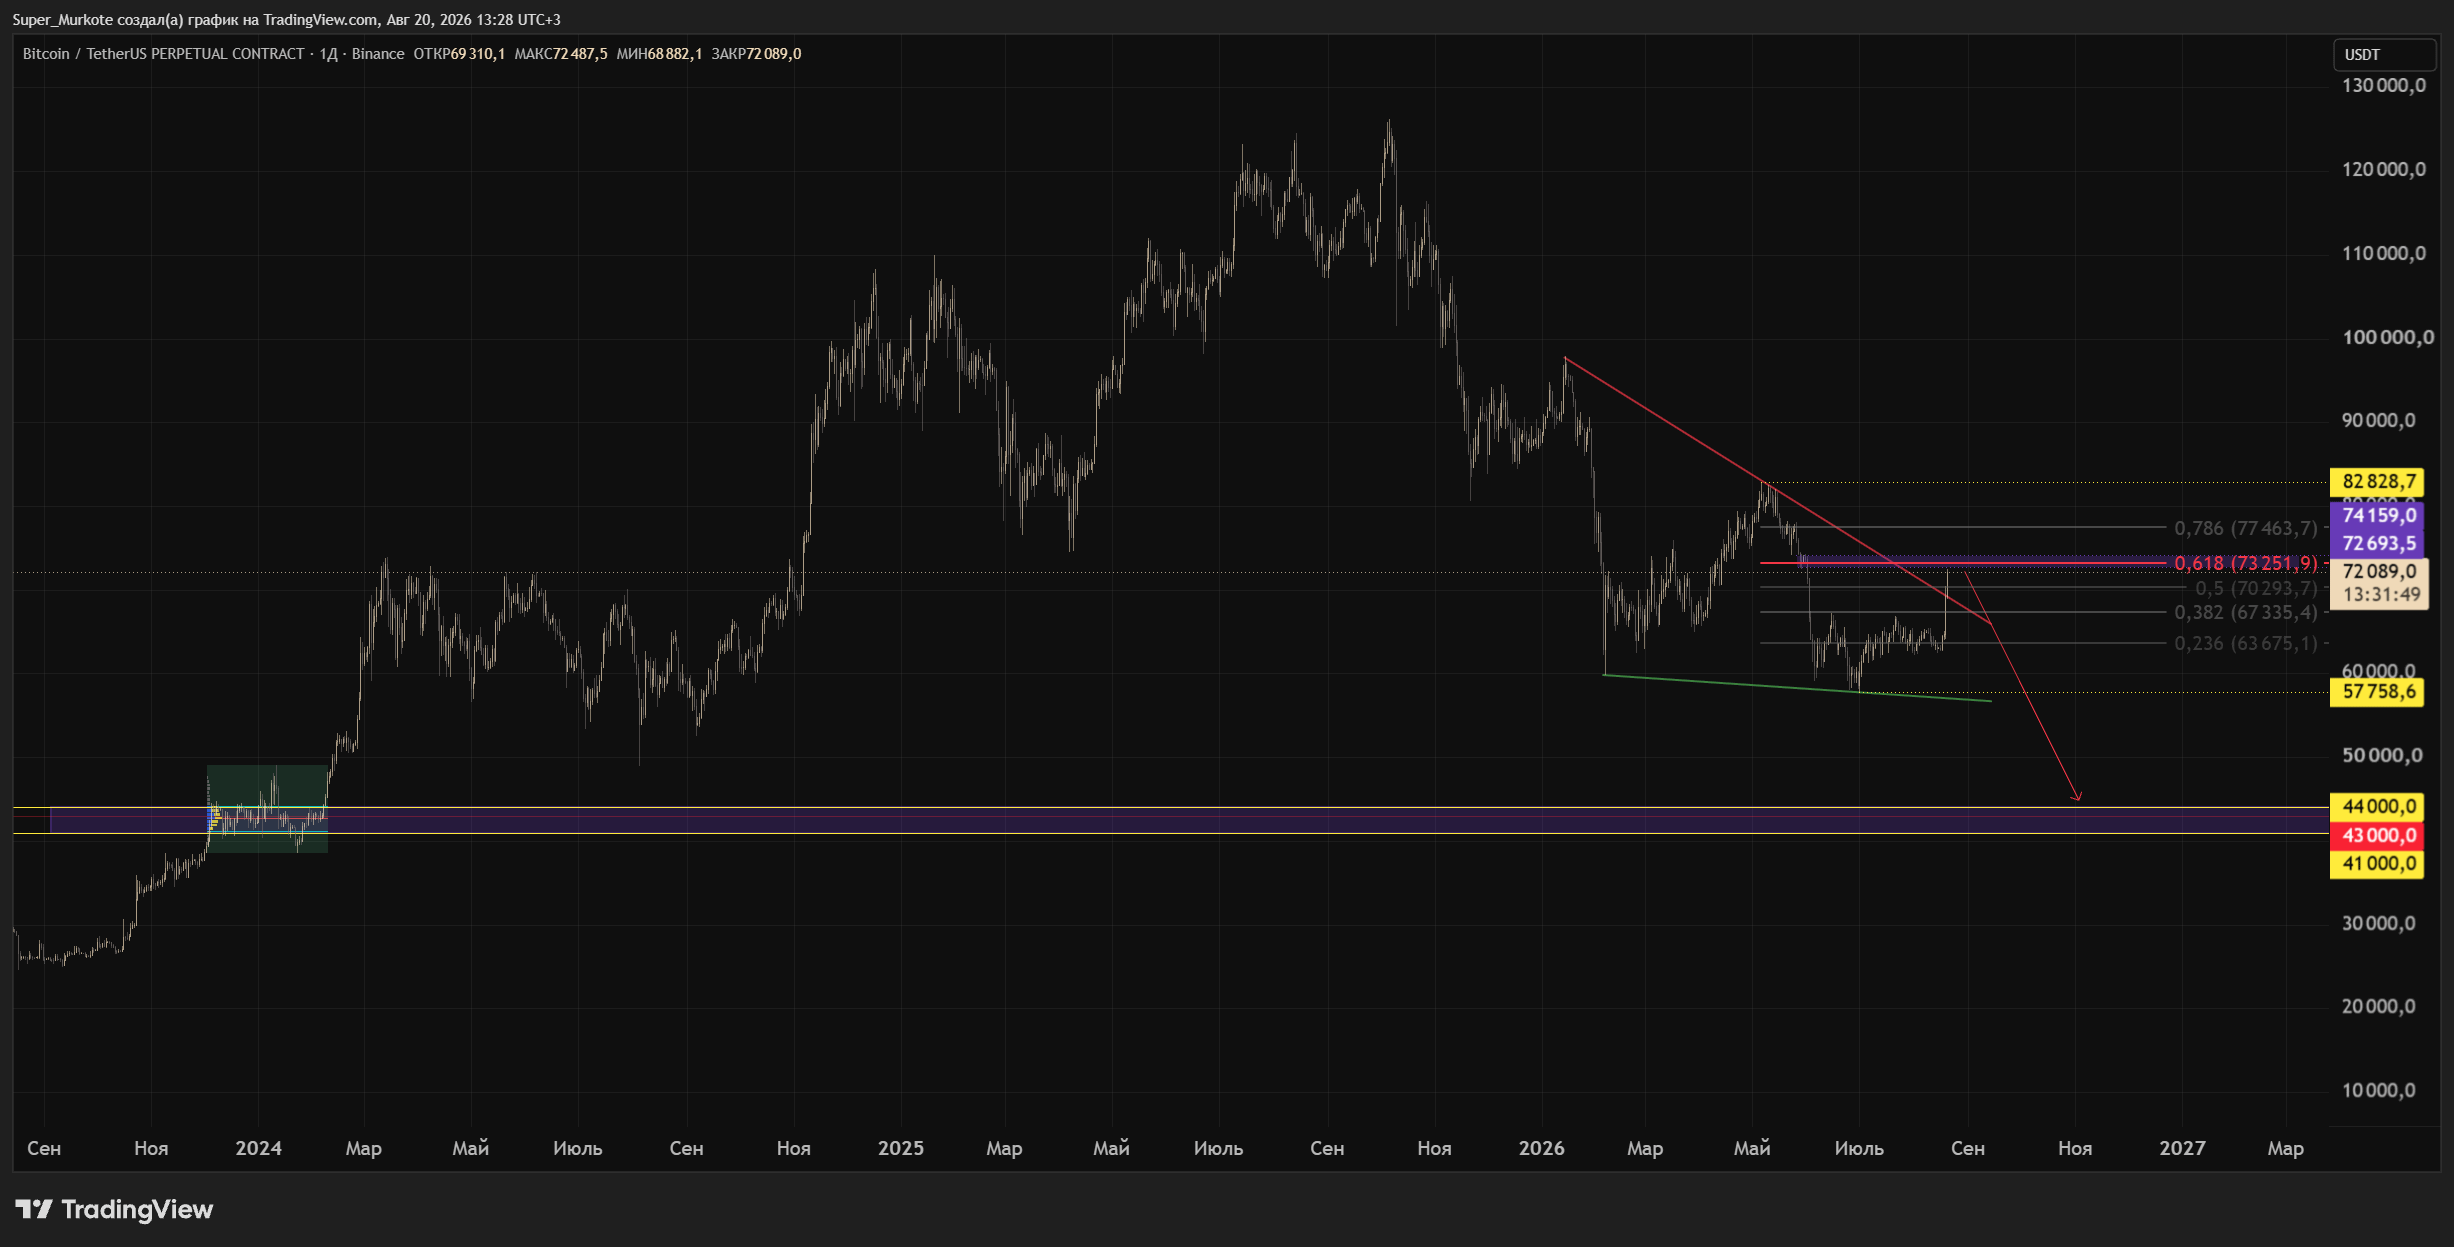Select the 0,382 (67 335,4) Fibonacci level label
Screen dimensions: 2454x1247
2245,612
